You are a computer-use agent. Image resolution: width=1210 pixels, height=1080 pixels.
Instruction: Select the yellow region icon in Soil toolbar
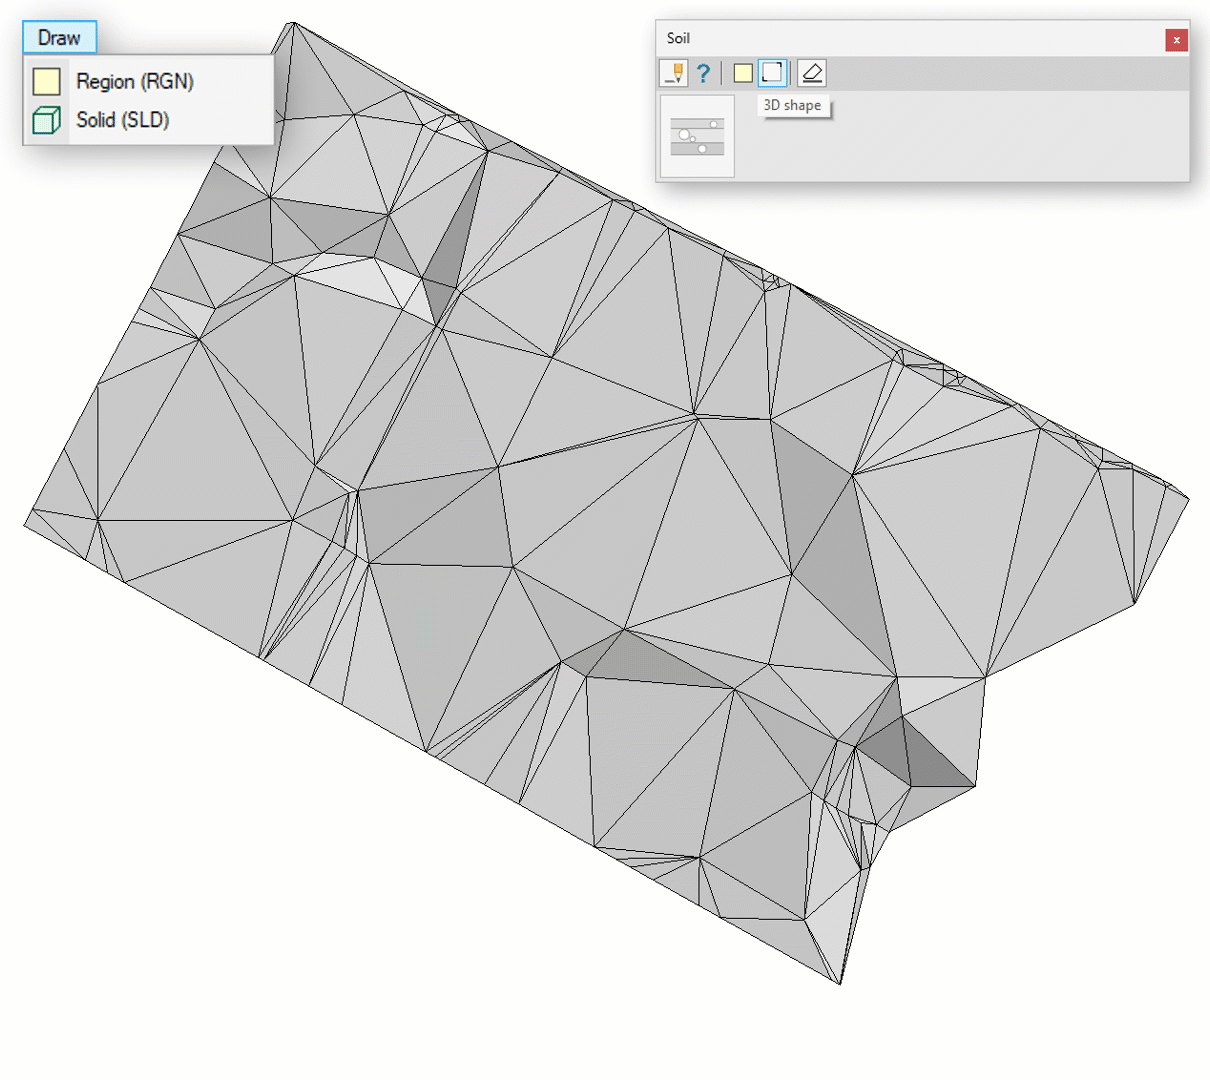[x=742, y=73]
